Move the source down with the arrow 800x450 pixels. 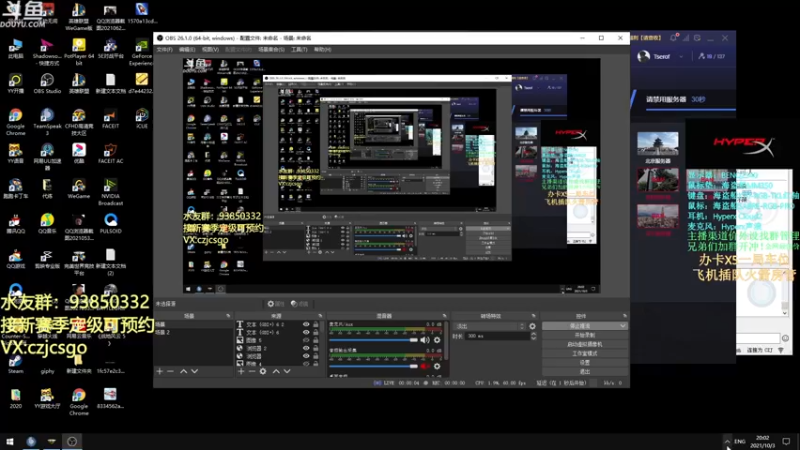coord(287,371)
